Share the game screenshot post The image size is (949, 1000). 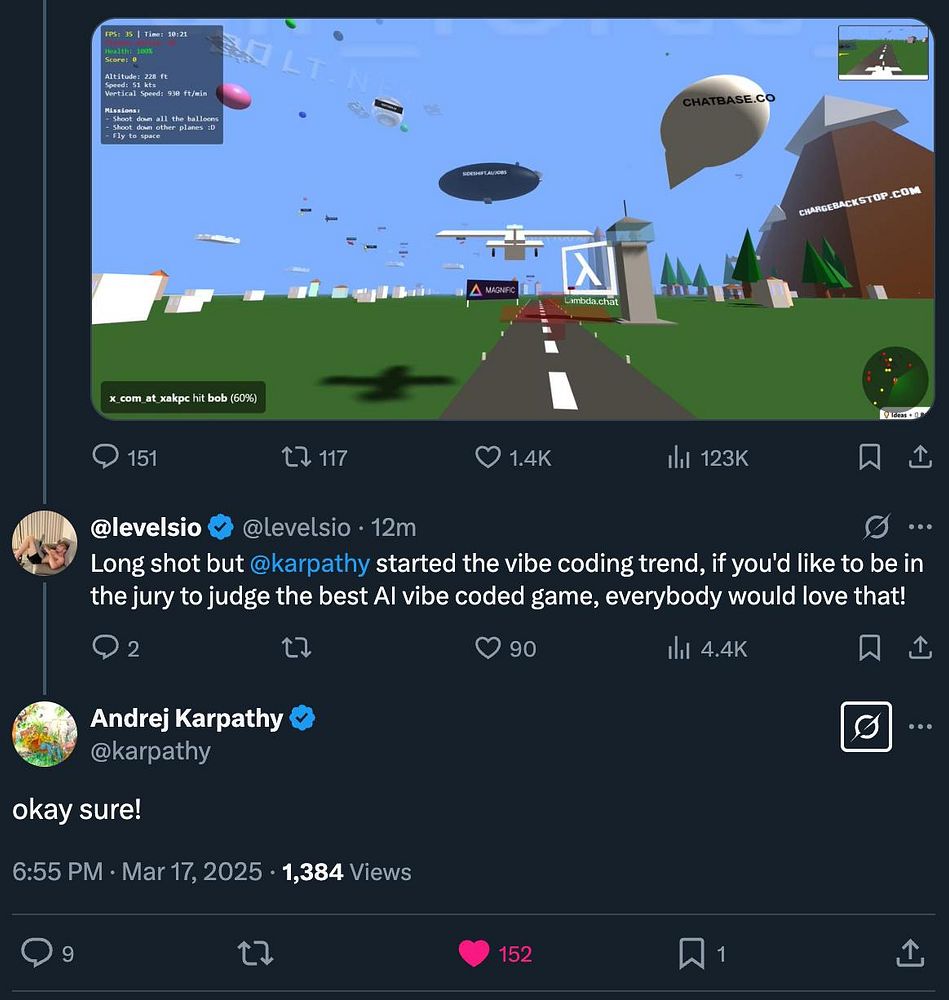pos(919,457)
